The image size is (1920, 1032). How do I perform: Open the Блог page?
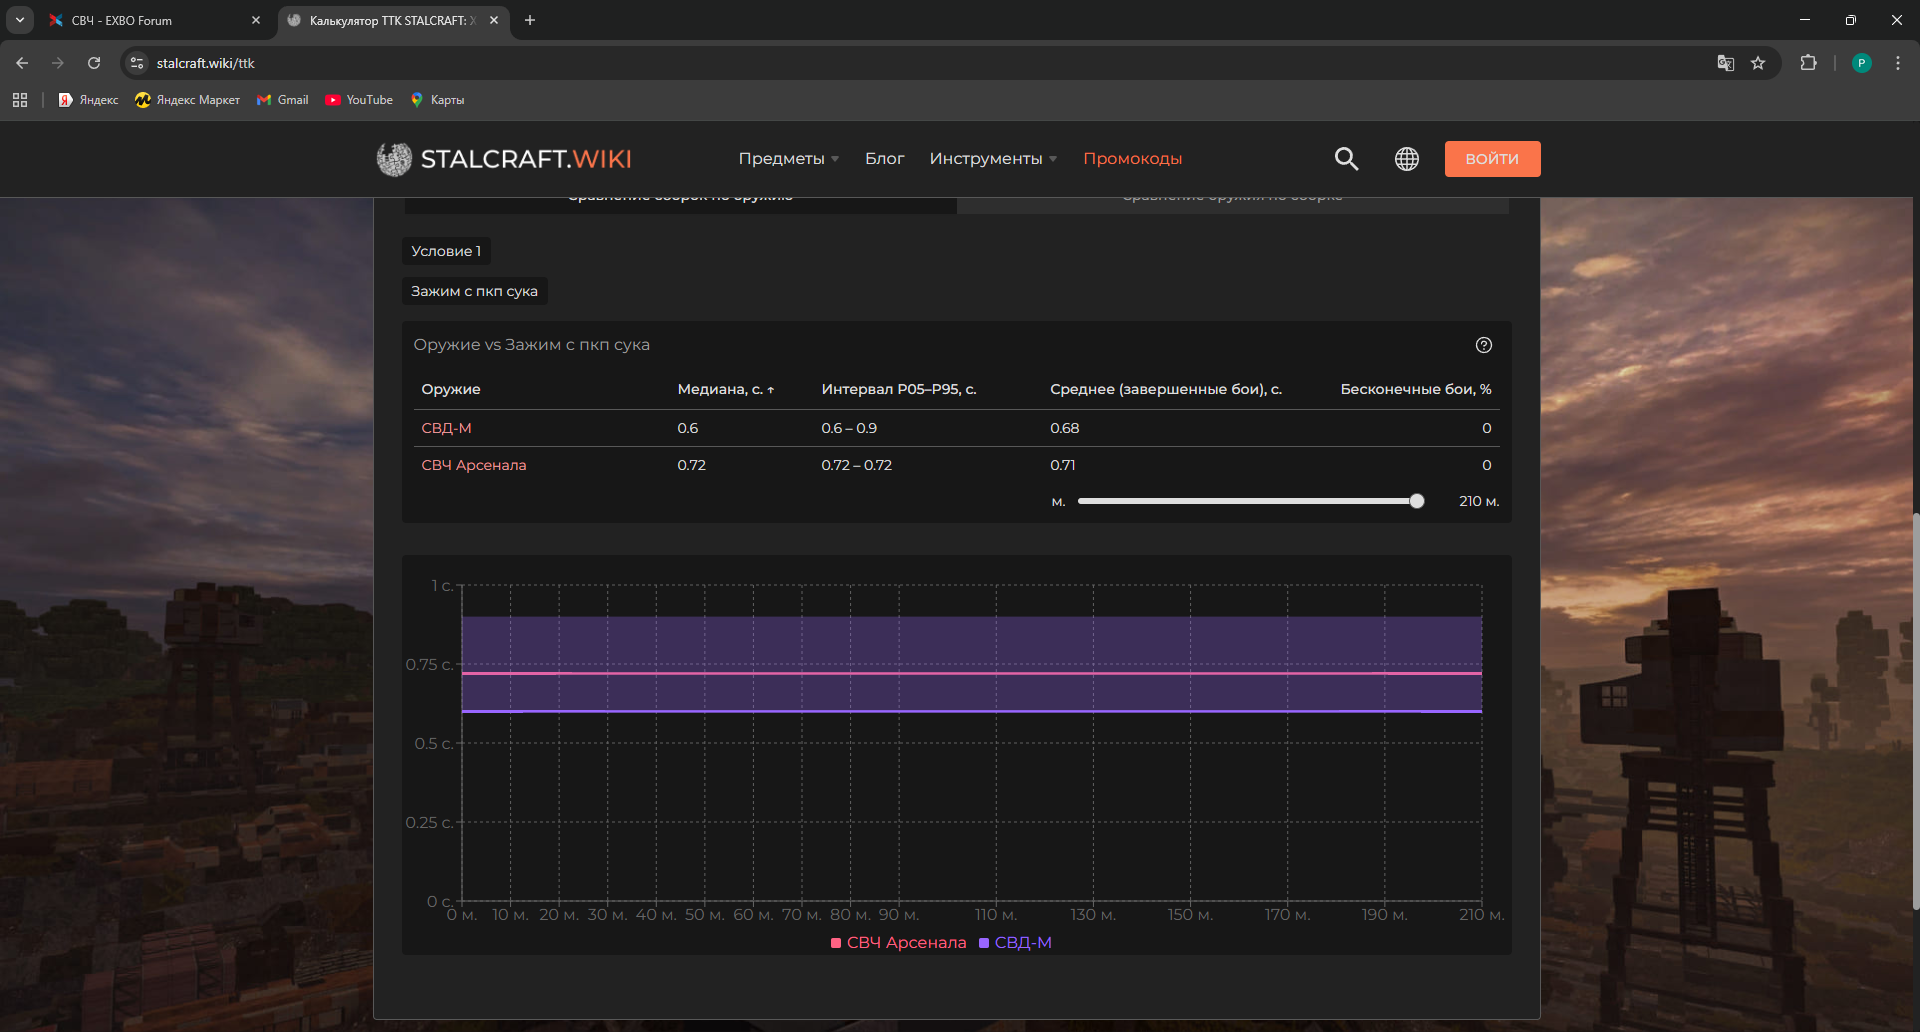[884, 159]
